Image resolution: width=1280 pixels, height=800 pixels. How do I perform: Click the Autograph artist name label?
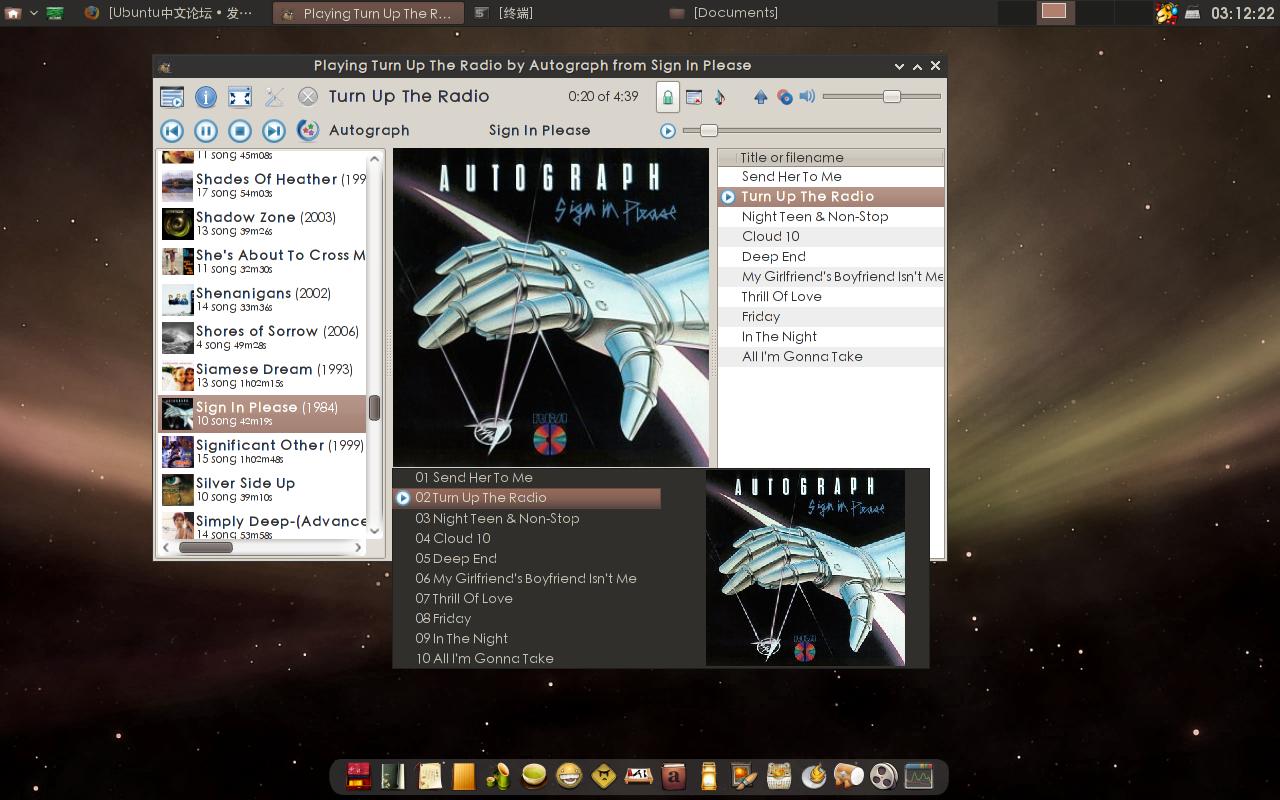pos(369,130)
